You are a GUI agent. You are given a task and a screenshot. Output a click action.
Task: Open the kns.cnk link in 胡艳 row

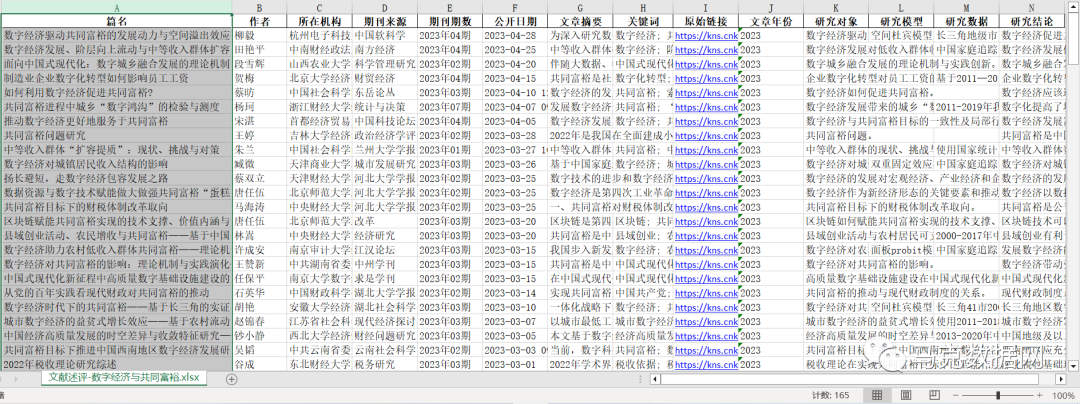click(x=706, y=307)
